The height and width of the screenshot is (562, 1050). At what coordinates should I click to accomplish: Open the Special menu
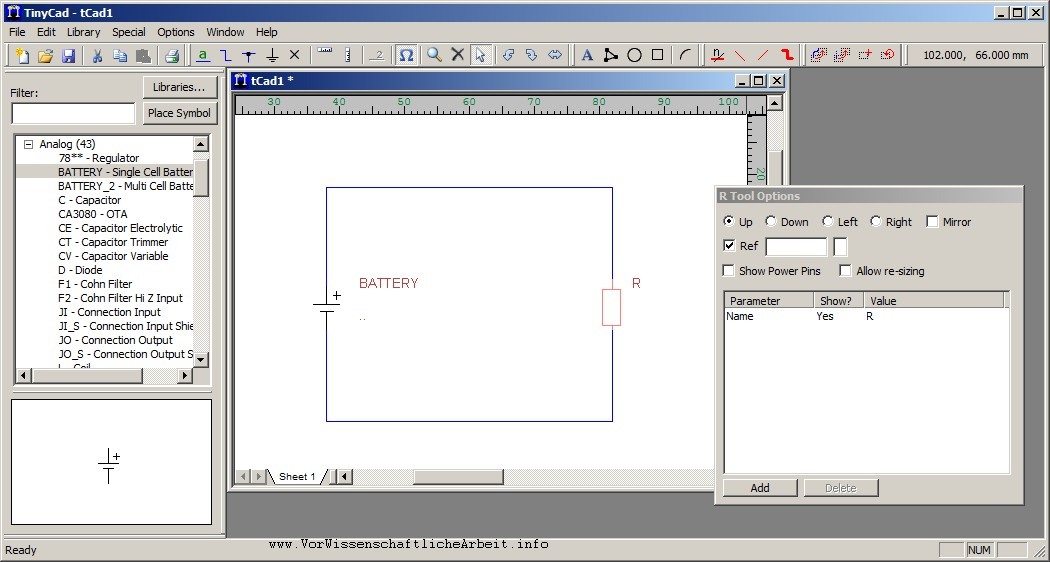pyautogui.click(x=129, y=32)
